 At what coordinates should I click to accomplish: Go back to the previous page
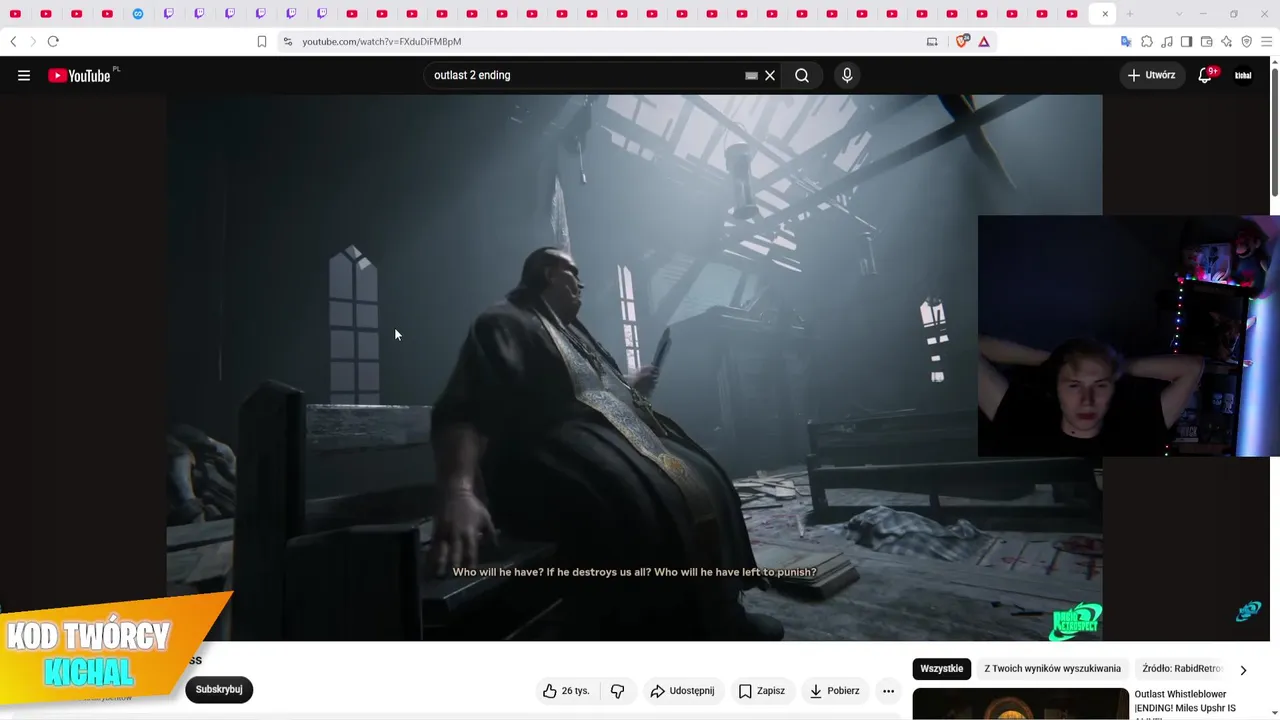(x=13, y=41)
